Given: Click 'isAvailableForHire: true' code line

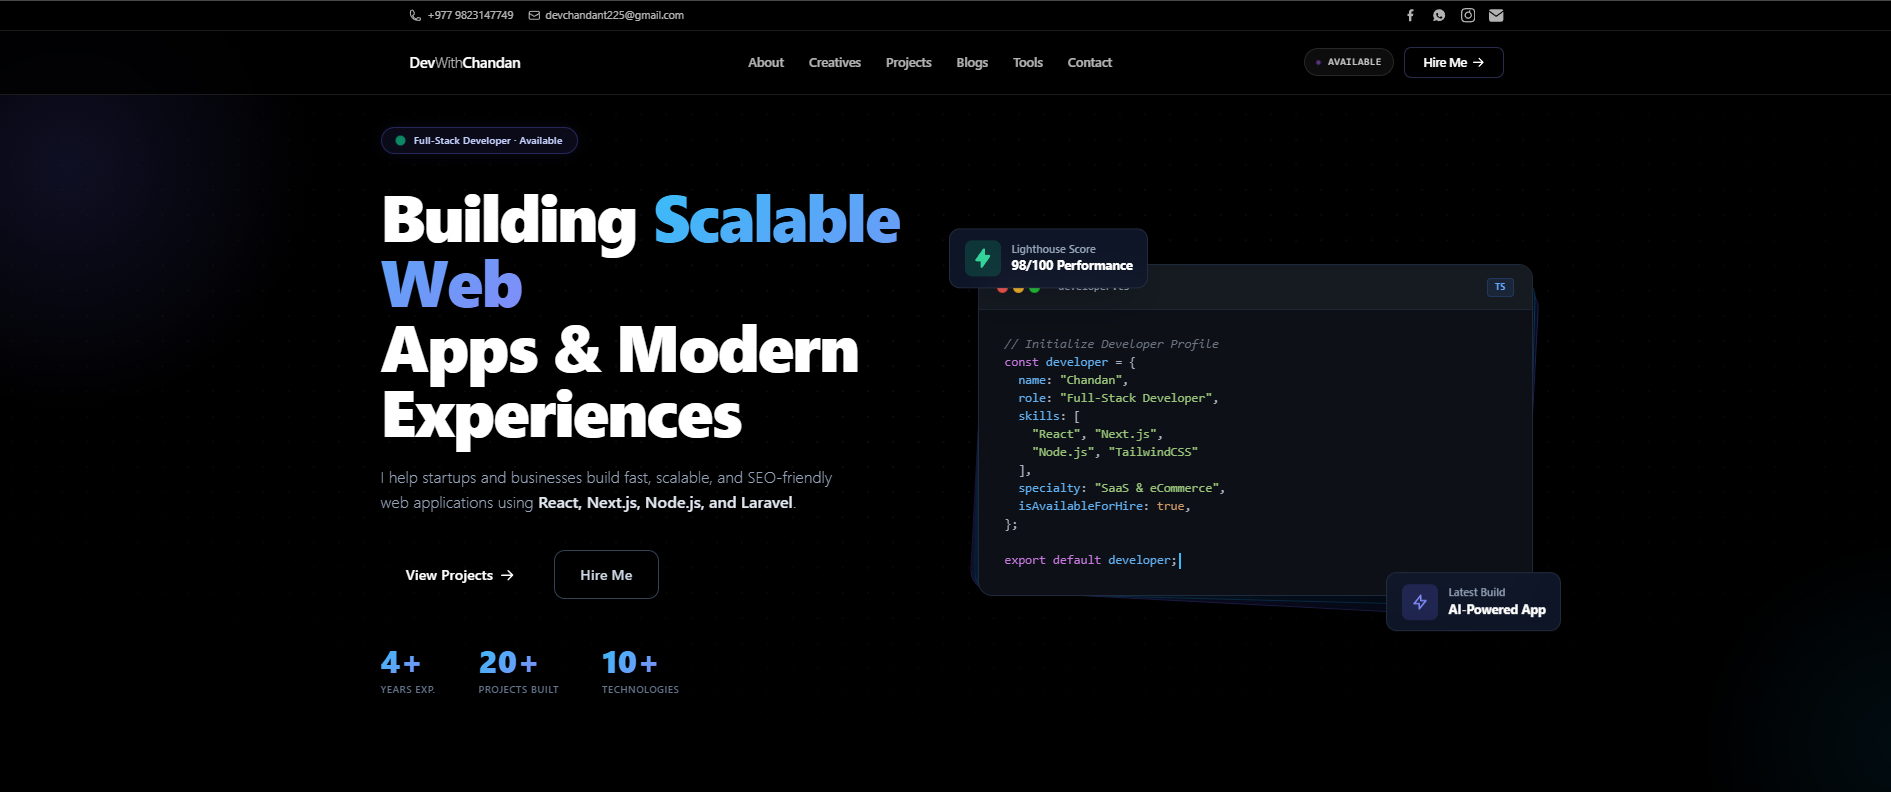Looking at the screenshot, I should coord(1104,506).
